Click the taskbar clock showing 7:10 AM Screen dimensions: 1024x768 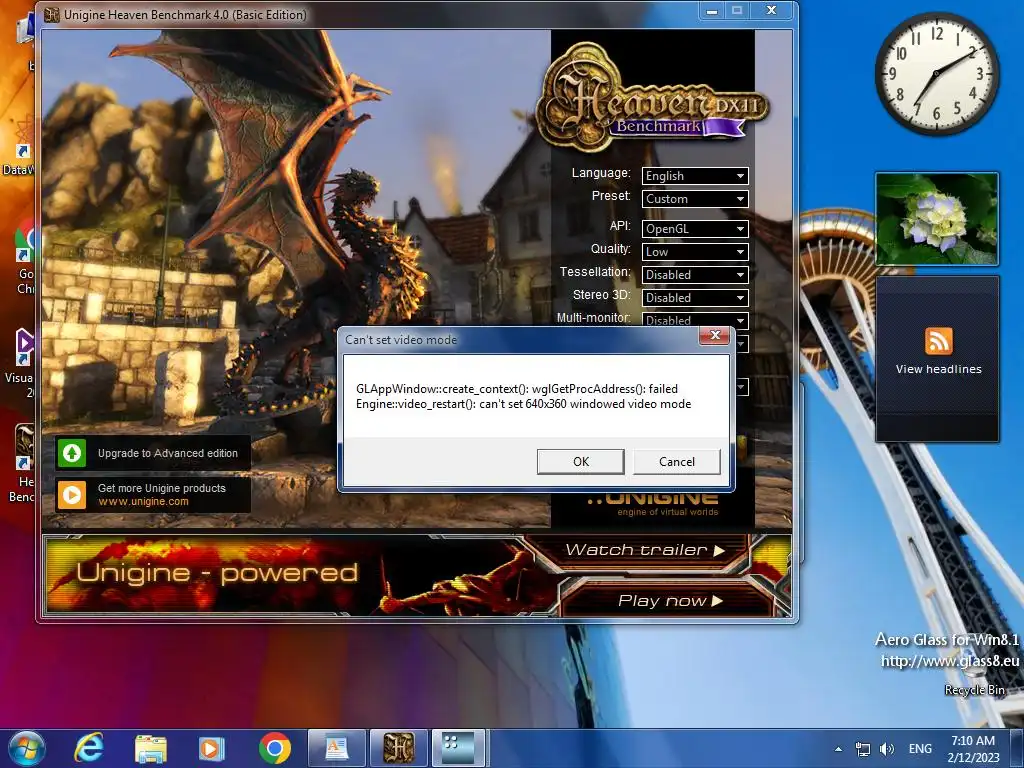(x=973, y=749)
